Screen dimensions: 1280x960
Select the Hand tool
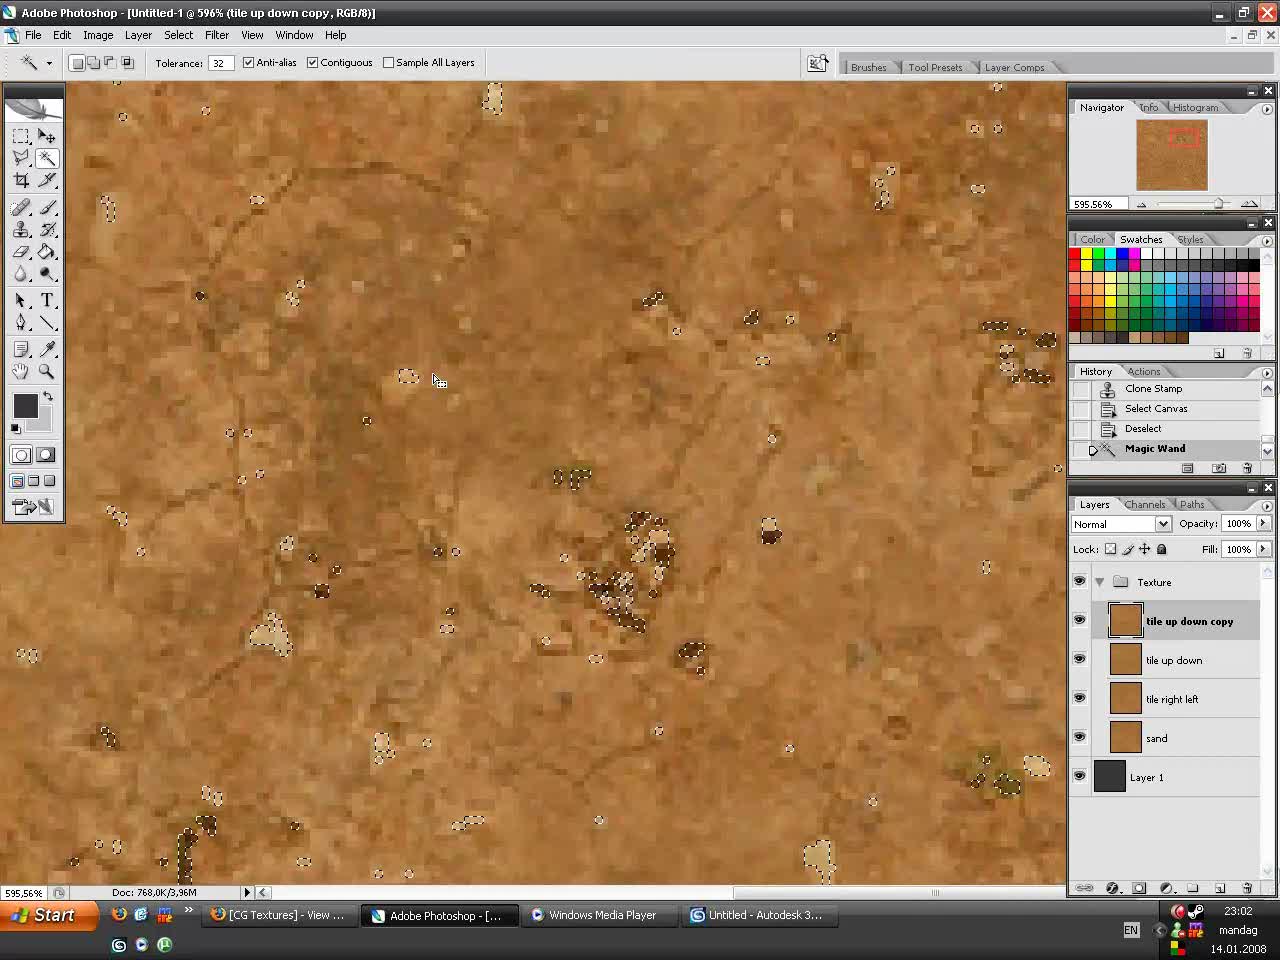click(22, 371)
